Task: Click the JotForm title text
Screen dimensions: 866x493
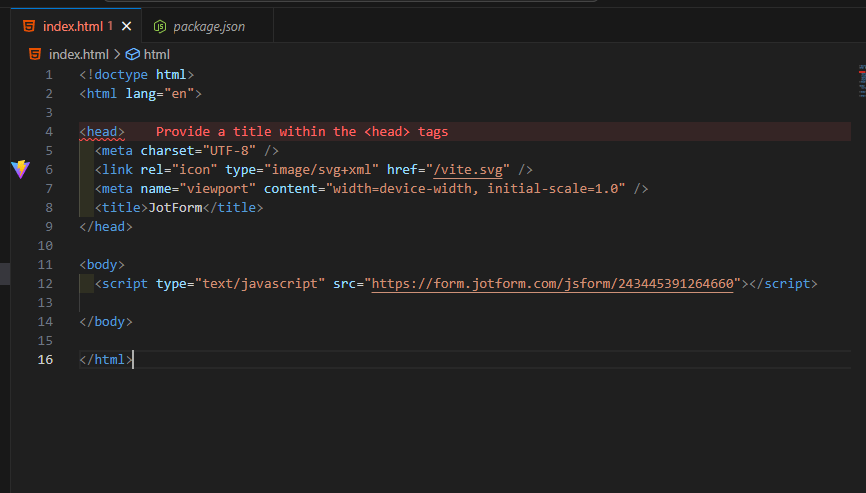Action: tap(175, 208)
